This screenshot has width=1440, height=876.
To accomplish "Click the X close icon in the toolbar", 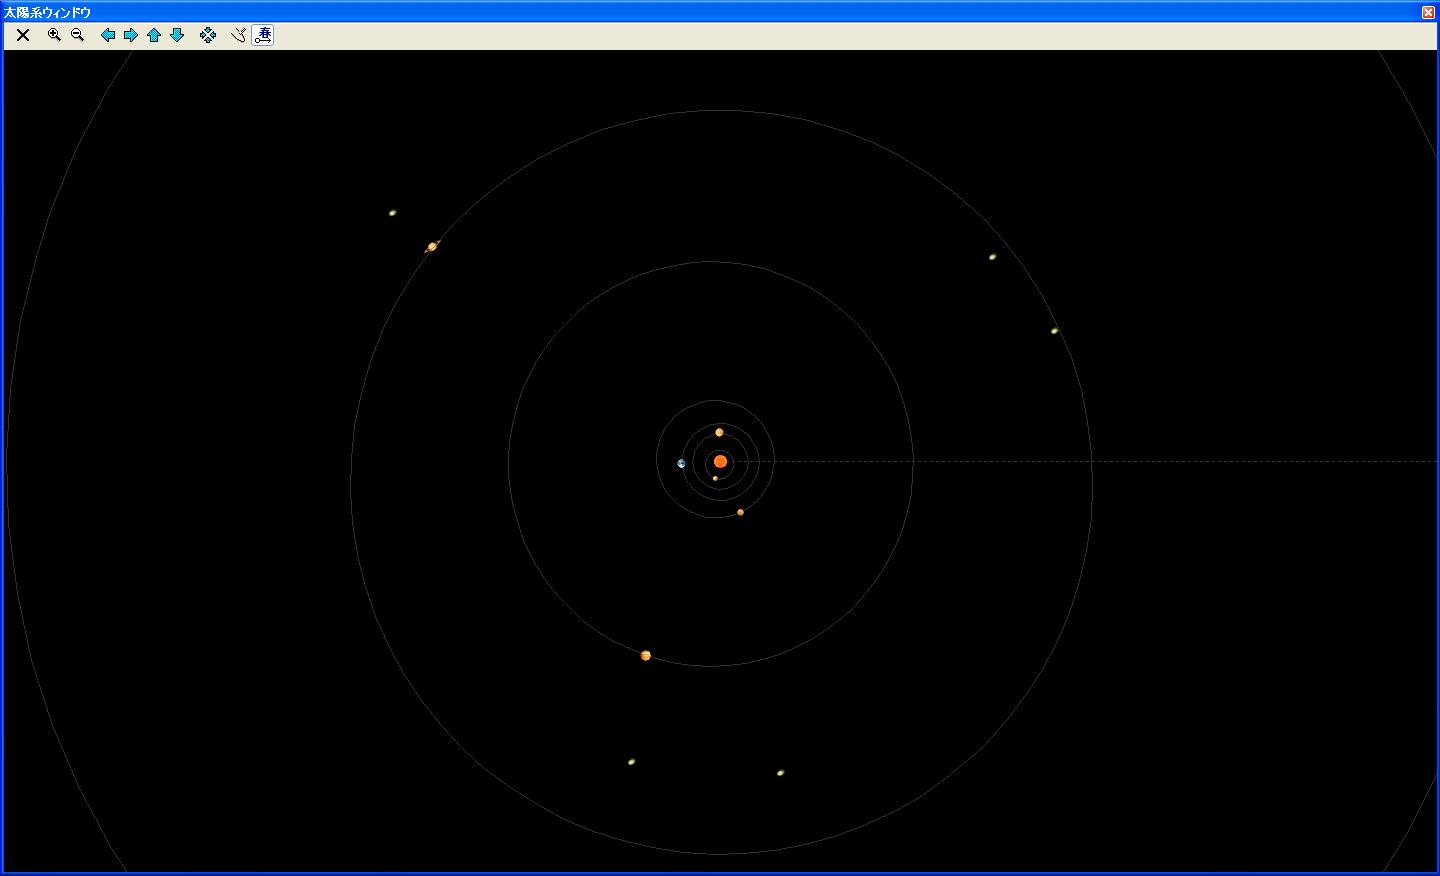I will [x=23, y=35].
